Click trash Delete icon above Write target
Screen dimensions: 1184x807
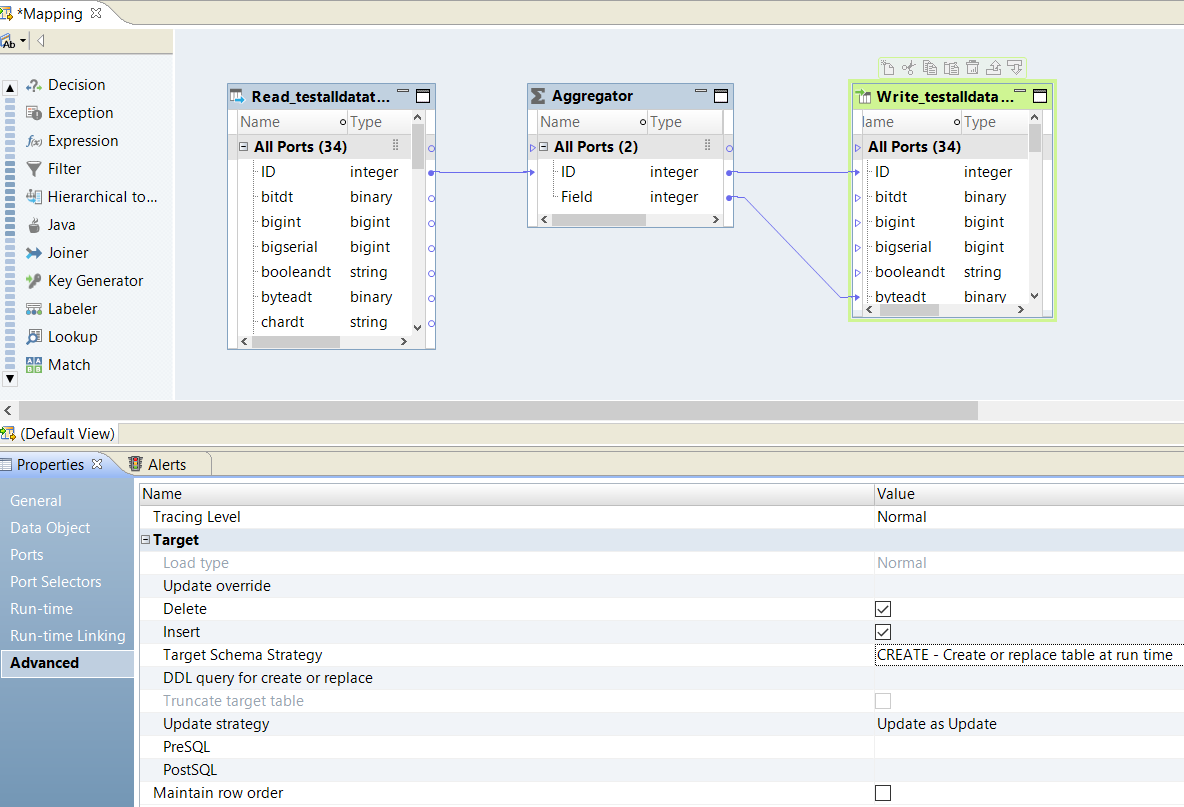pos(972,68)
